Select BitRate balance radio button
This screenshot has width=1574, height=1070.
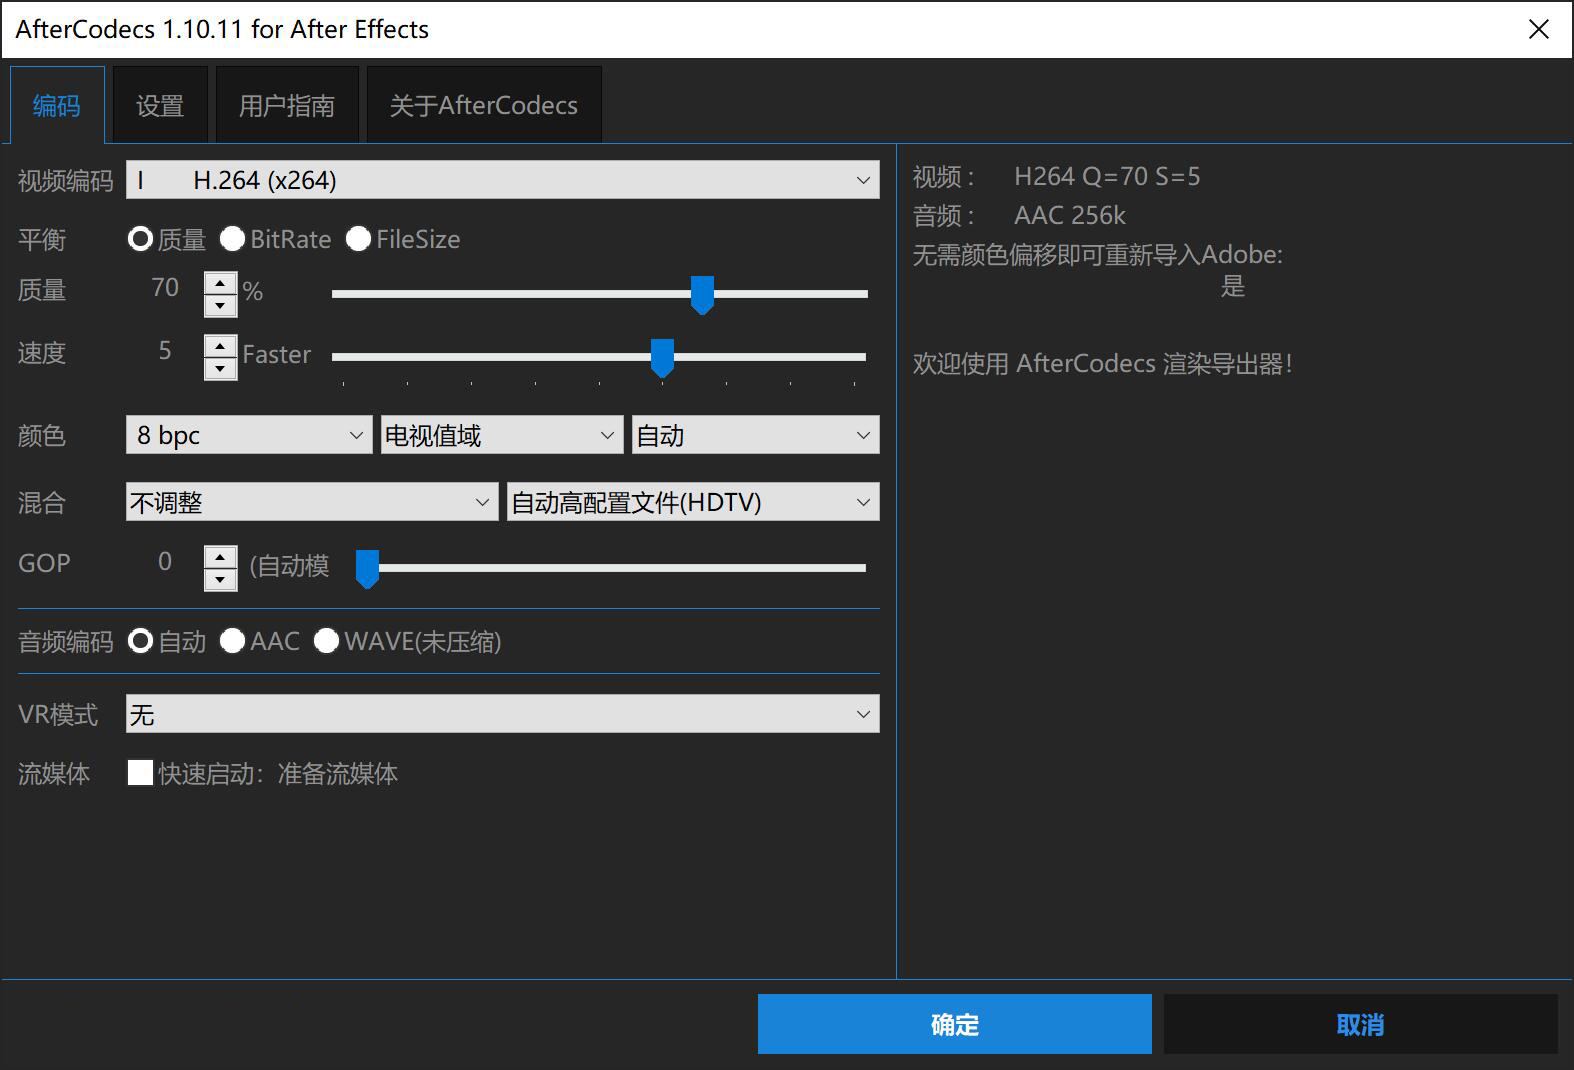pos(233,239)
